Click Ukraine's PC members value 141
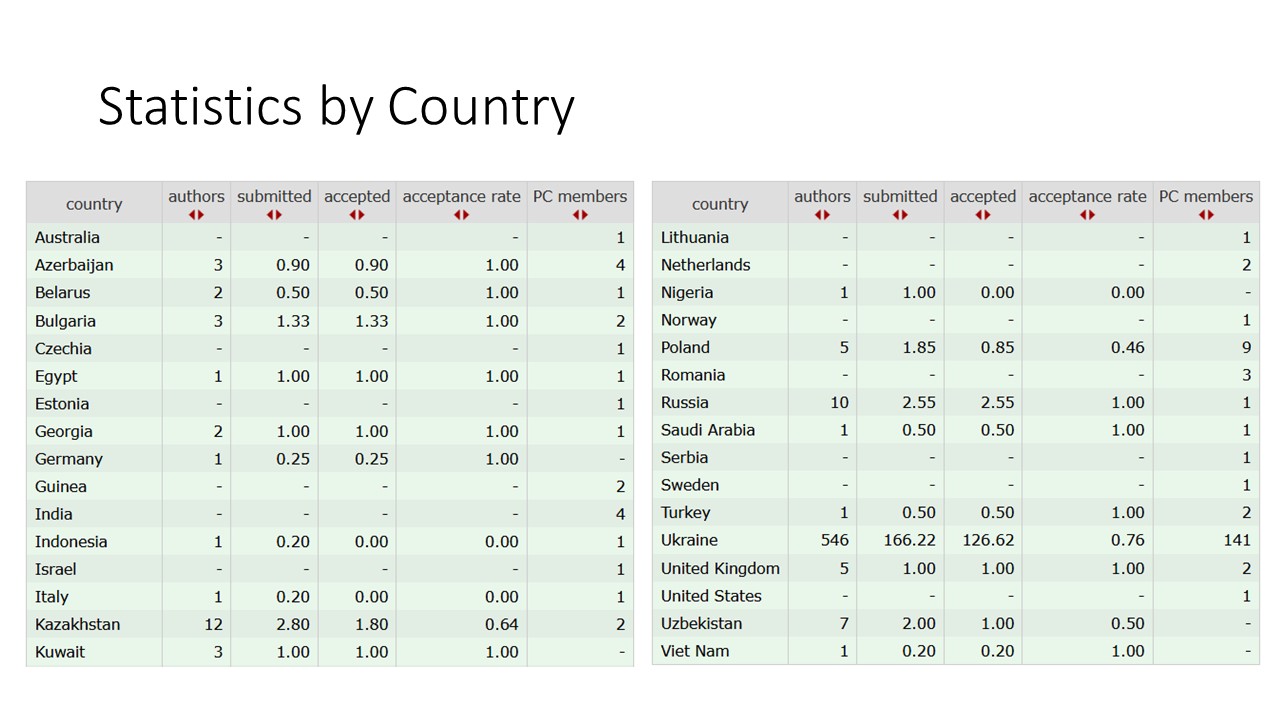1280x720 pixels. click(x=1237, y=540)
